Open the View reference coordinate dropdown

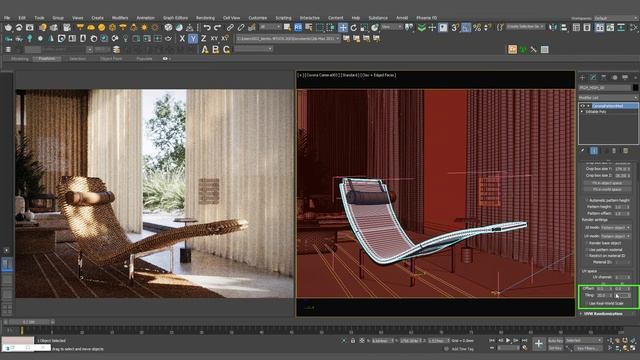click(391, 27)
